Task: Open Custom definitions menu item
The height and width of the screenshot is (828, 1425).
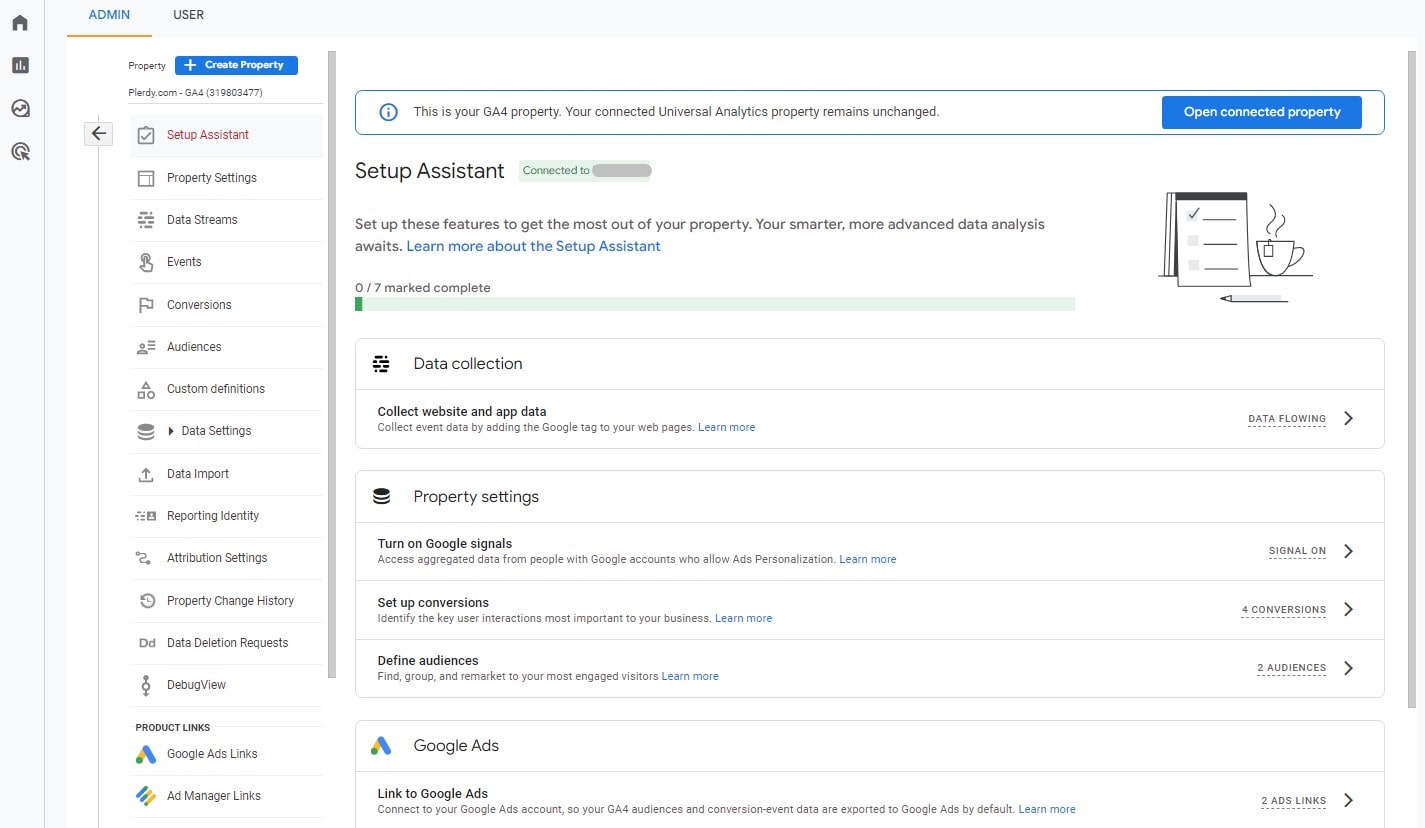Action: (226, 389)
